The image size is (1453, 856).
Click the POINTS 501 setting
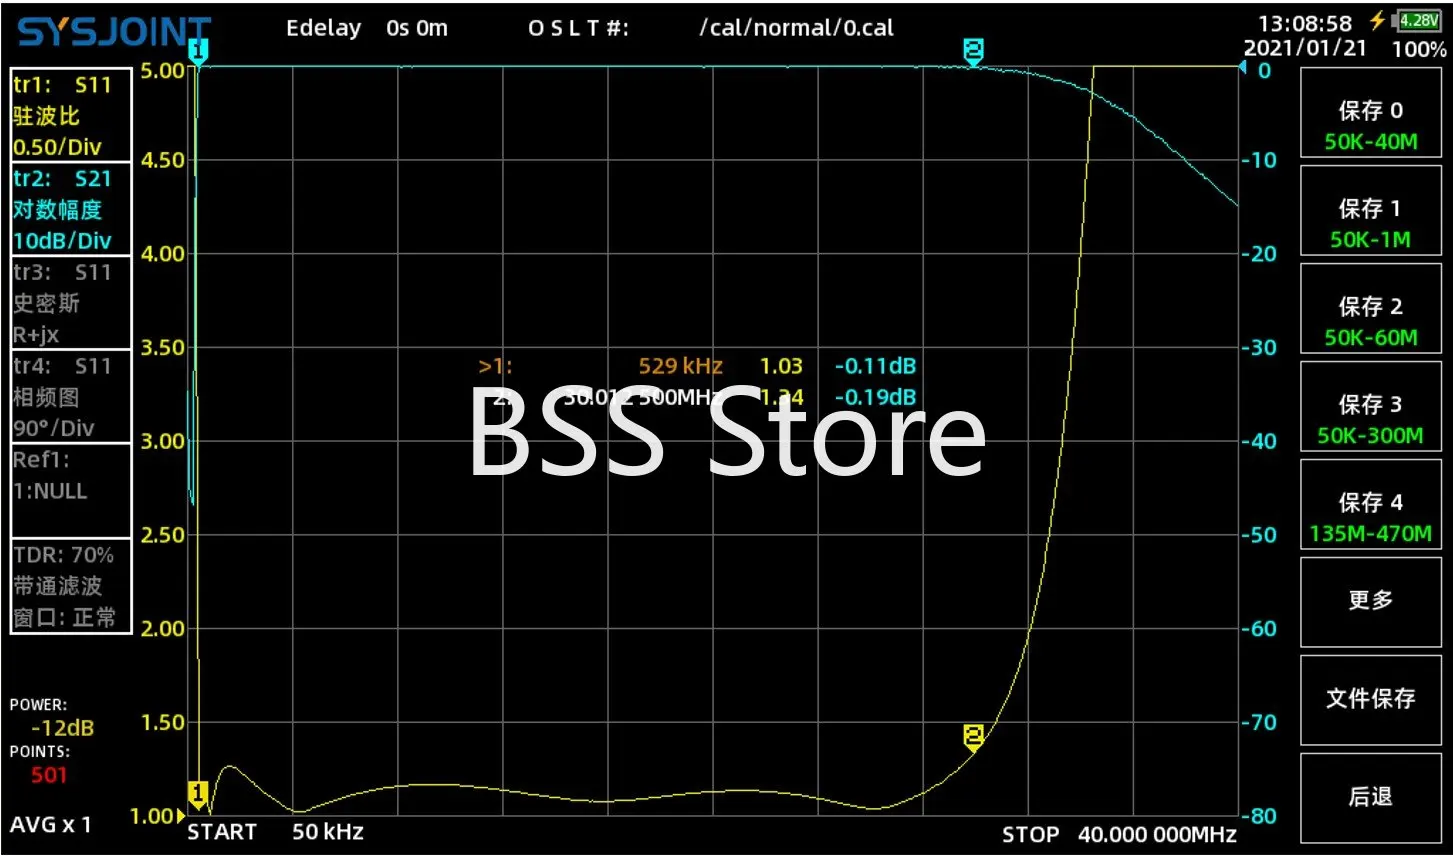(x=42, y=763)
